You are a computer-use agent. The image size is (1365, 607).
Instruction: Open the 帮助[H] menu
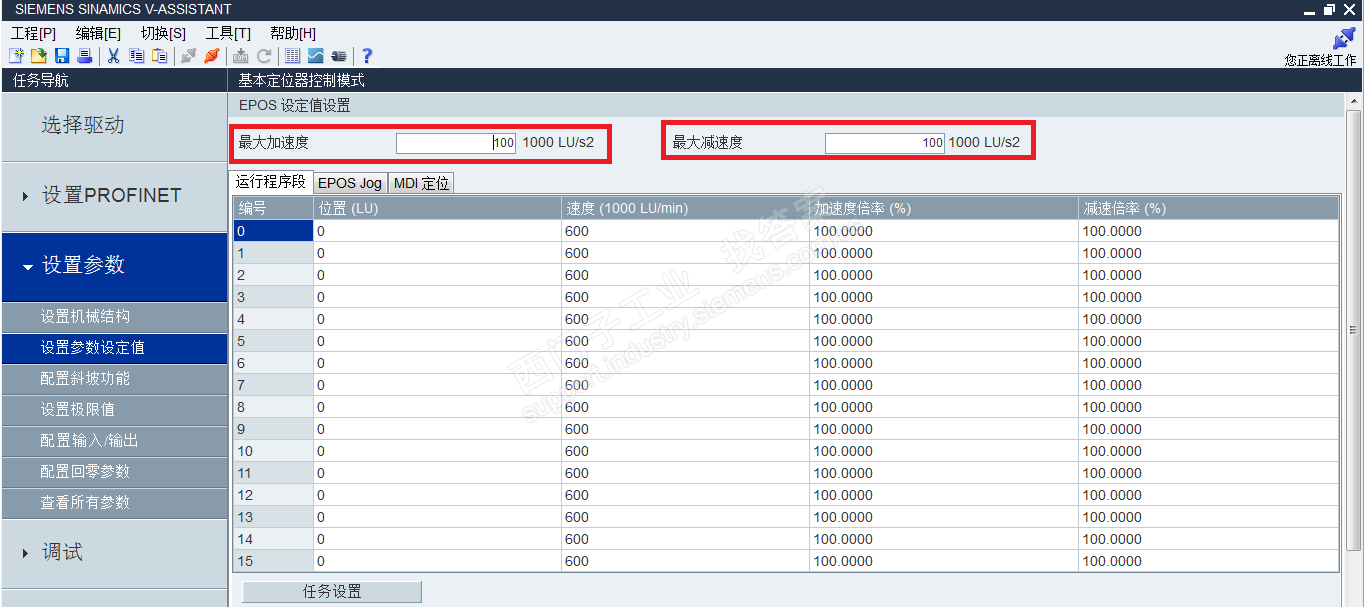tap(293, 33)
